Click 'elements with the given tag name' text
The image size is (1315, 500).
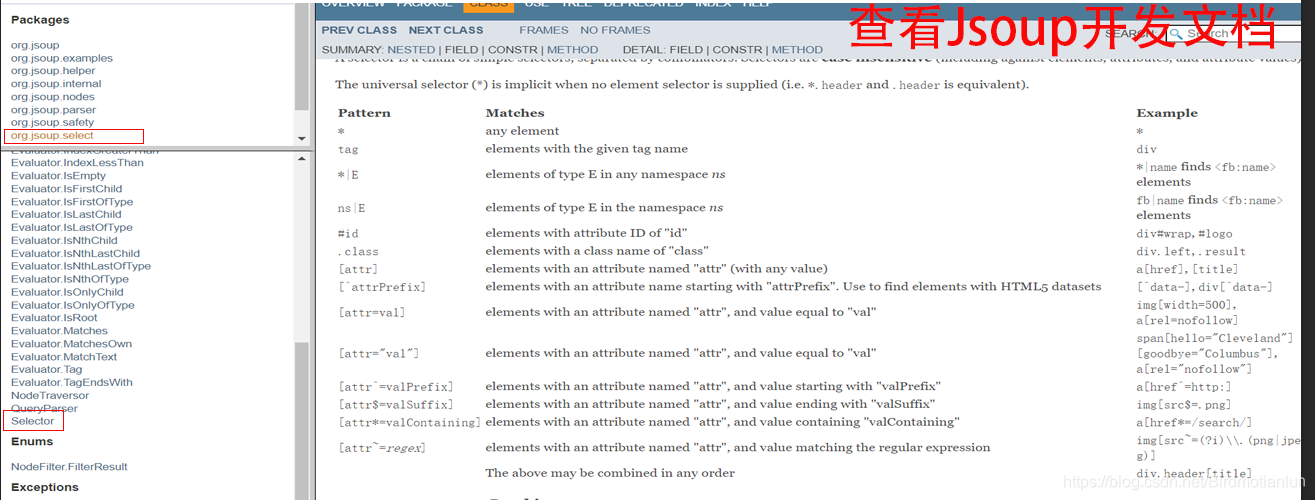pos(587,149)
